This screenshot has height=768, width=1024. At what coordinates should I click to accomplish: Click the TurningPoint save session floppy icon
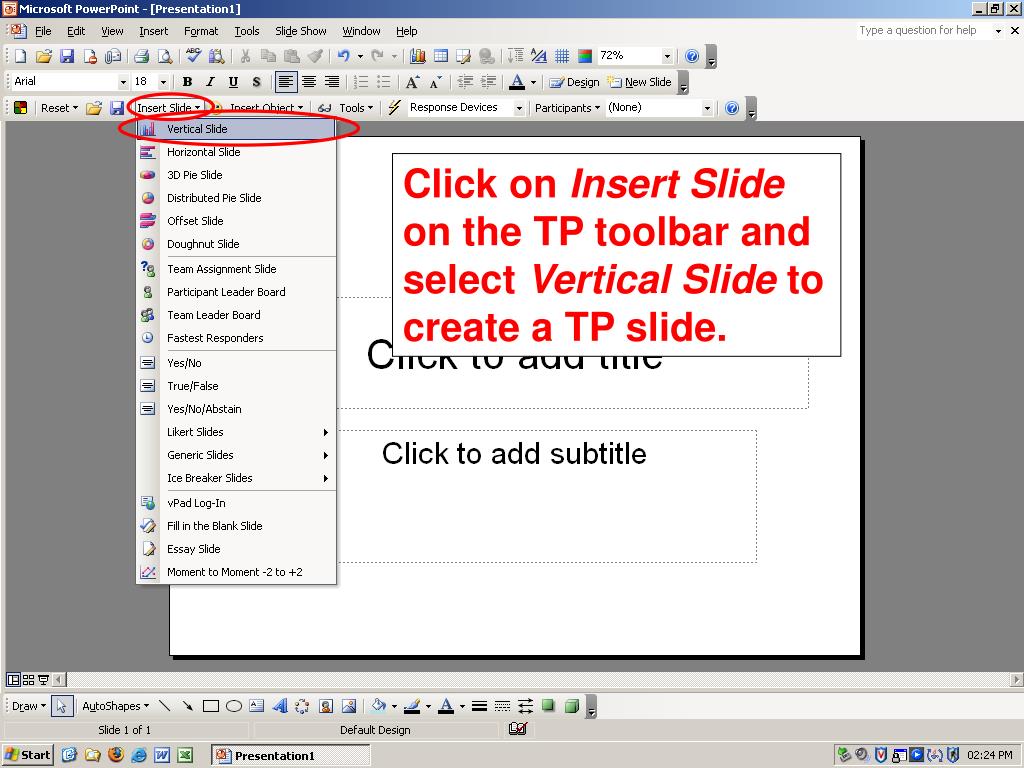coord(117,108)
